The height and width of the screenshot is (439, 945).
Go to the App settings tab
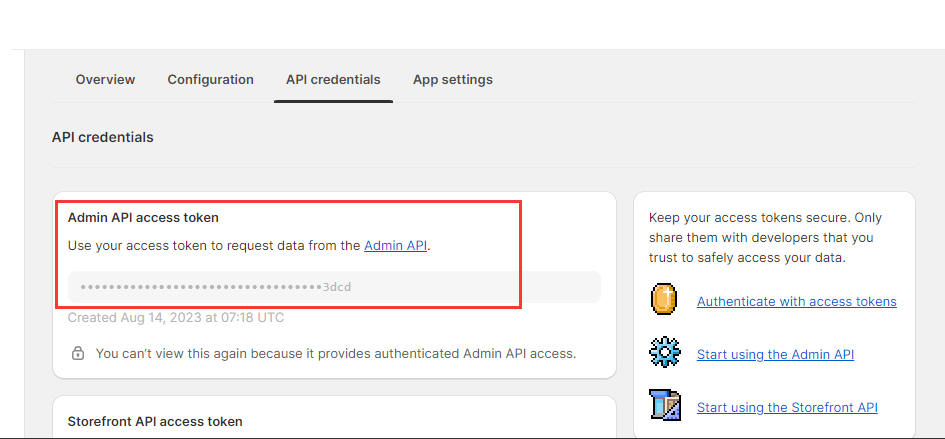[452, 80]
